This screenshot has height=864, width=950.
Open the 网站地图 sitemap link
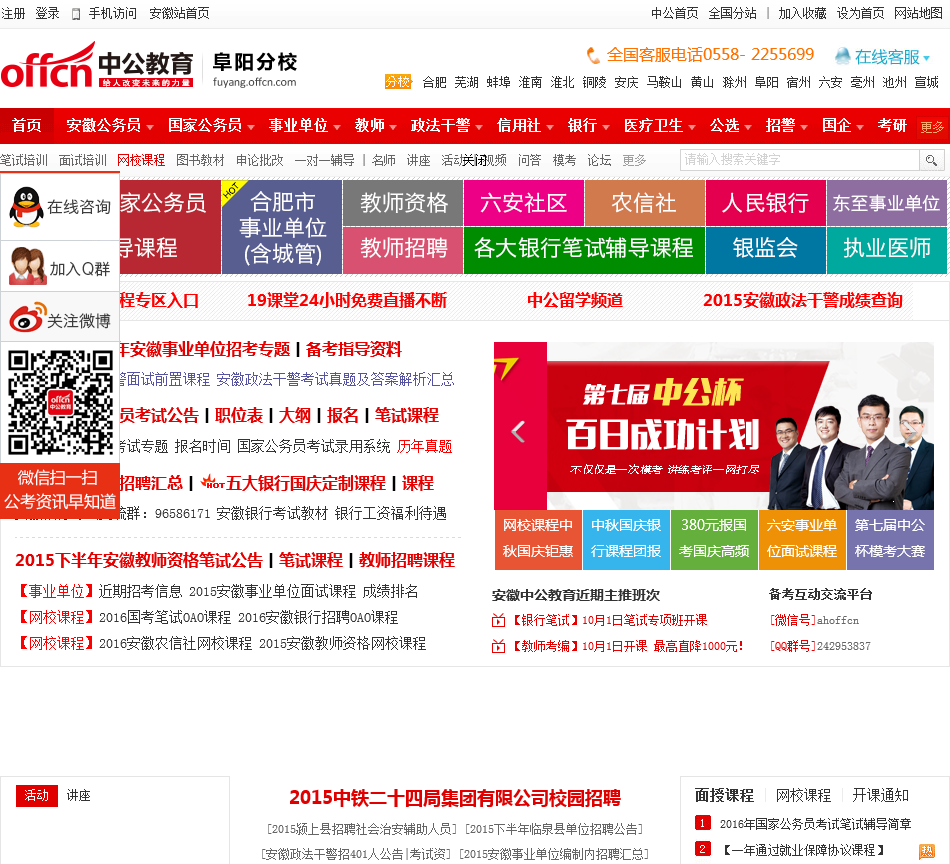[918, 13]
